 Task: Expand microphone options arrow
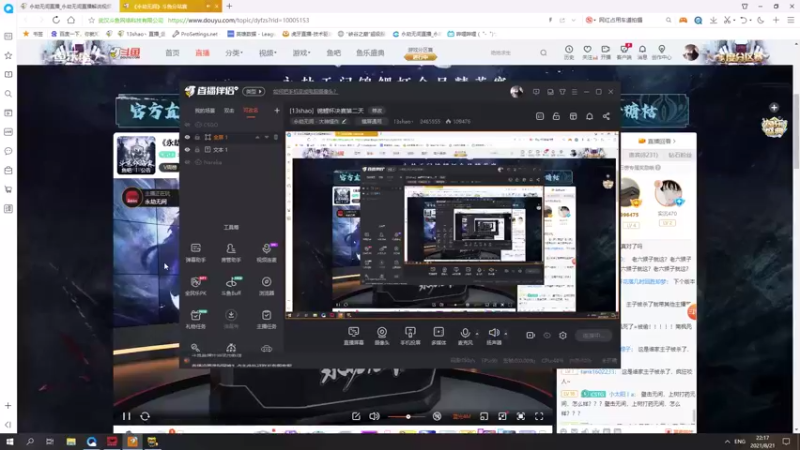click(x=477, y=334)
